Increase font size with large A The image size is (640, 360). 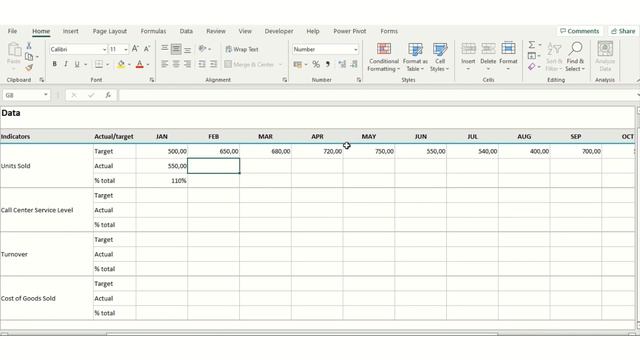click(135, 49)
